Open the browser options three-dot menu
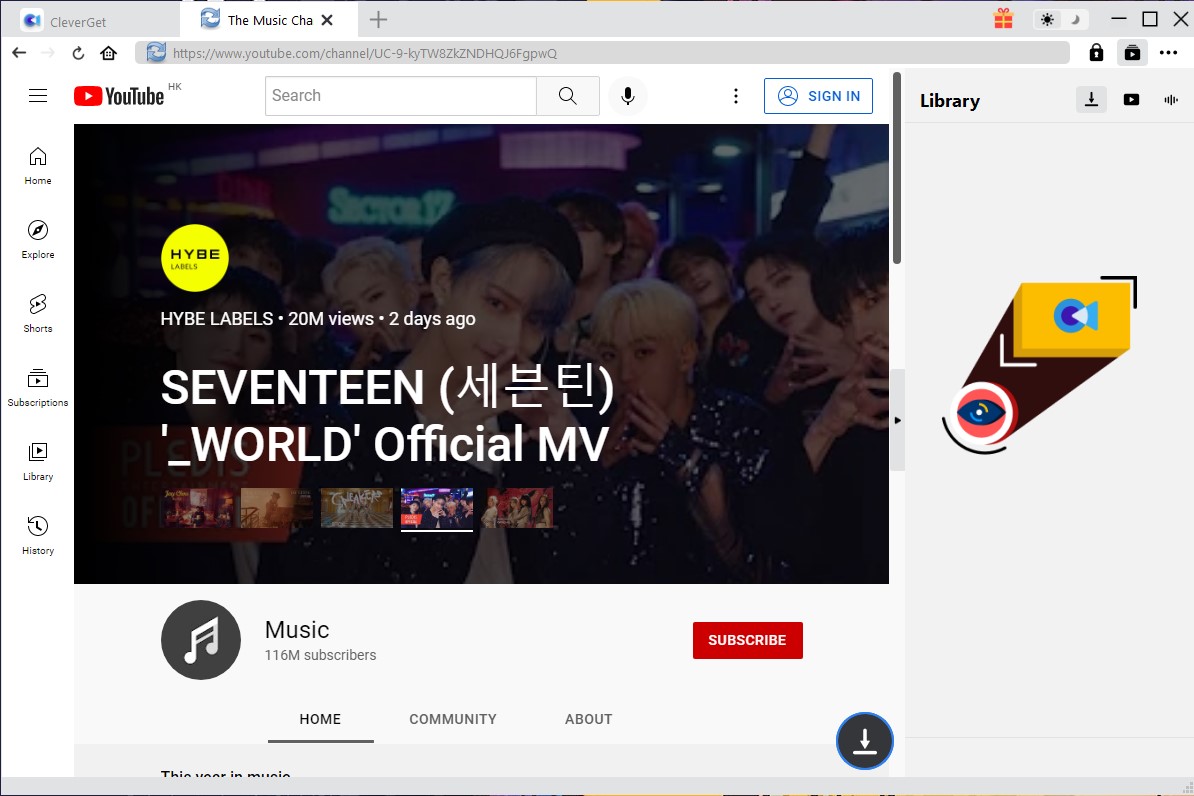This screenshot has width=1194, height=796. click(1170, 53)
